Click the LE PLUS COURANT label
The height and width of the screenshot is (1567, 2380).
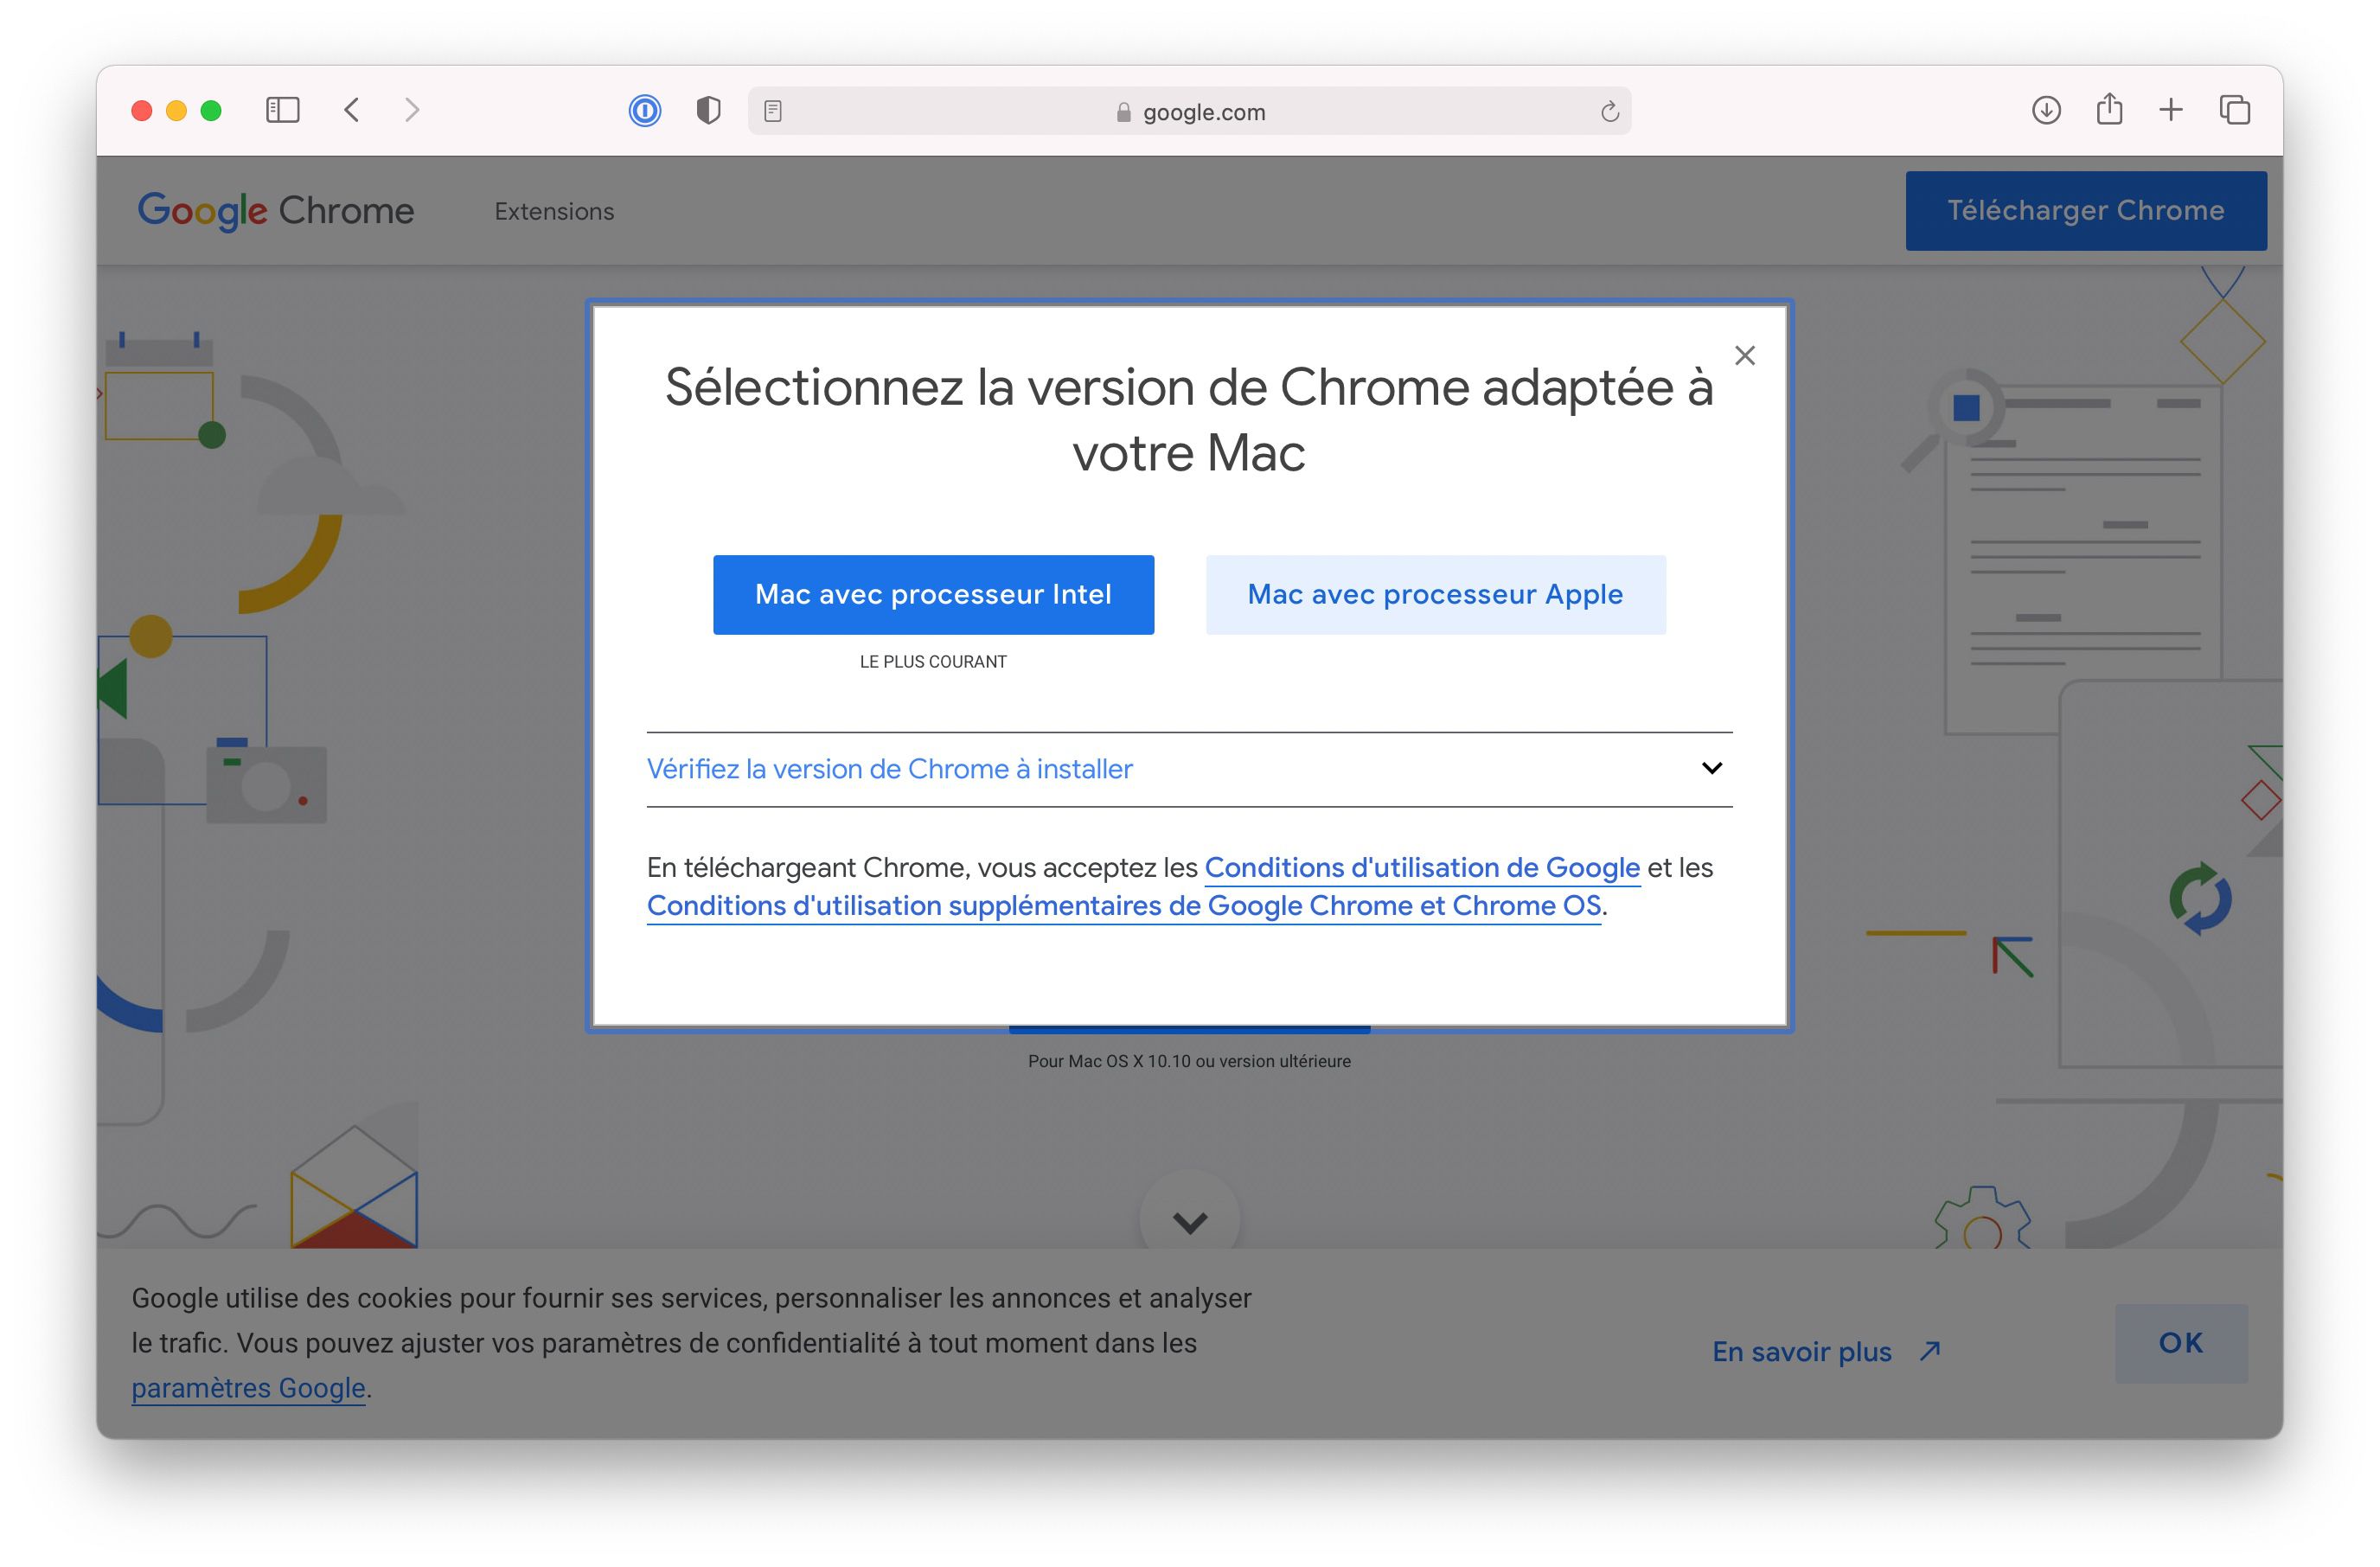[933, 661]
